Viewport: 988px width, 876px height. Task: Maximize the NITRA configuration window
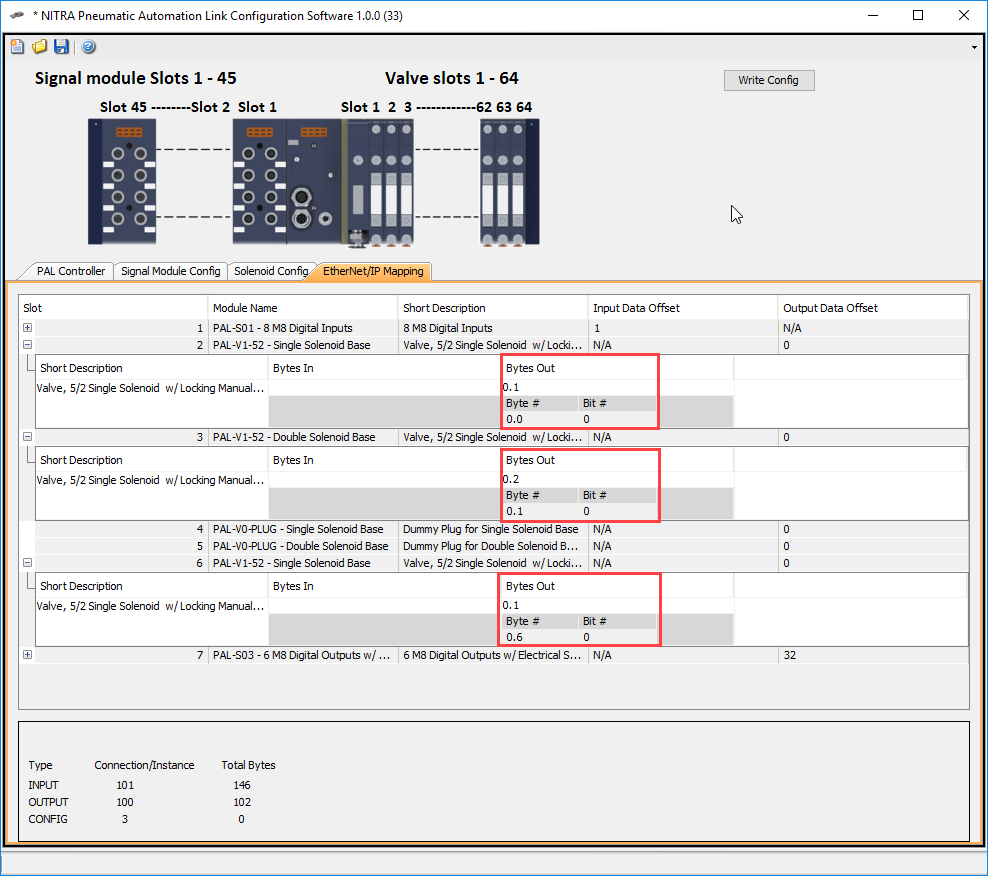point(918,15)
